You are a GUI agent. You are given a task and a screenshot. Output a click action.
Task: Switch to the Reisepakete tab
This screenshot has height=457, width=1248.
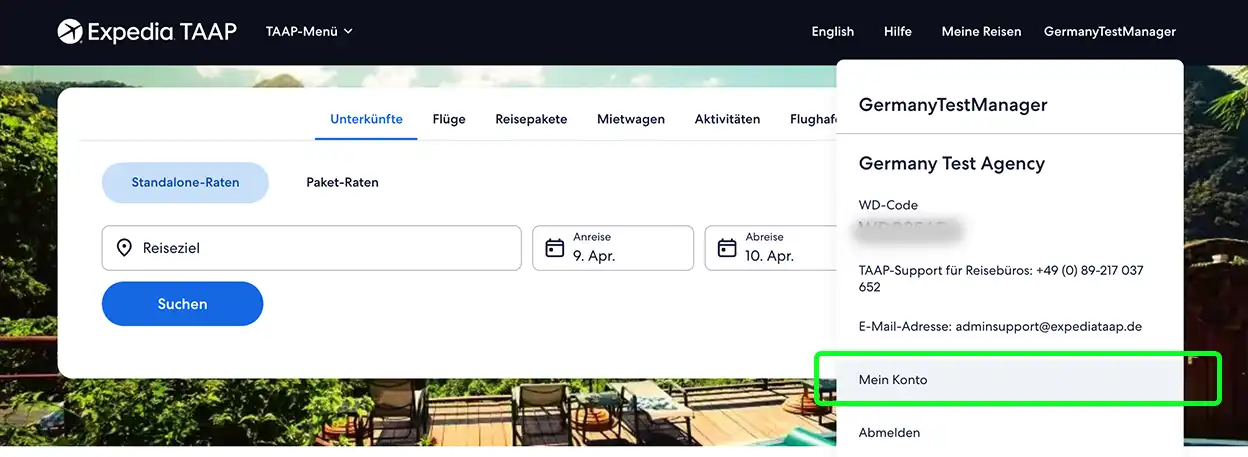pos(531,119)
